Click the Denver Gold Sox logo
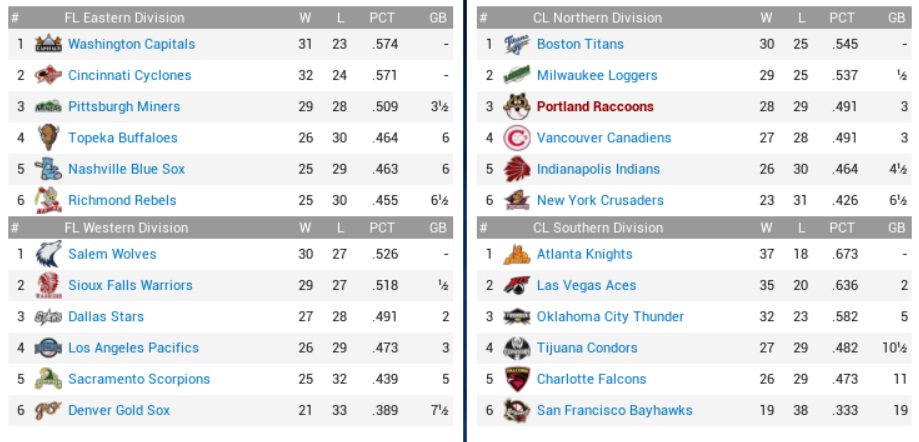Screen dimensions: 919x442 point(48,410)
